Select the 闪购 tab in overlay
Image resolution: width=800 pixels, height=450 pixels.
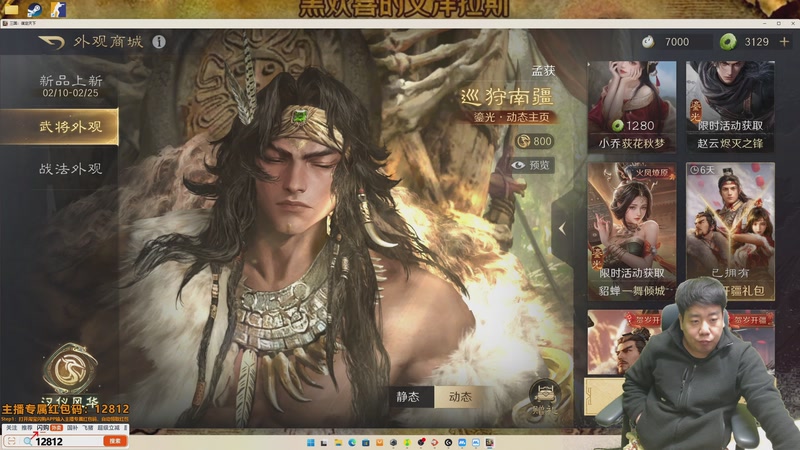[42, 428]
